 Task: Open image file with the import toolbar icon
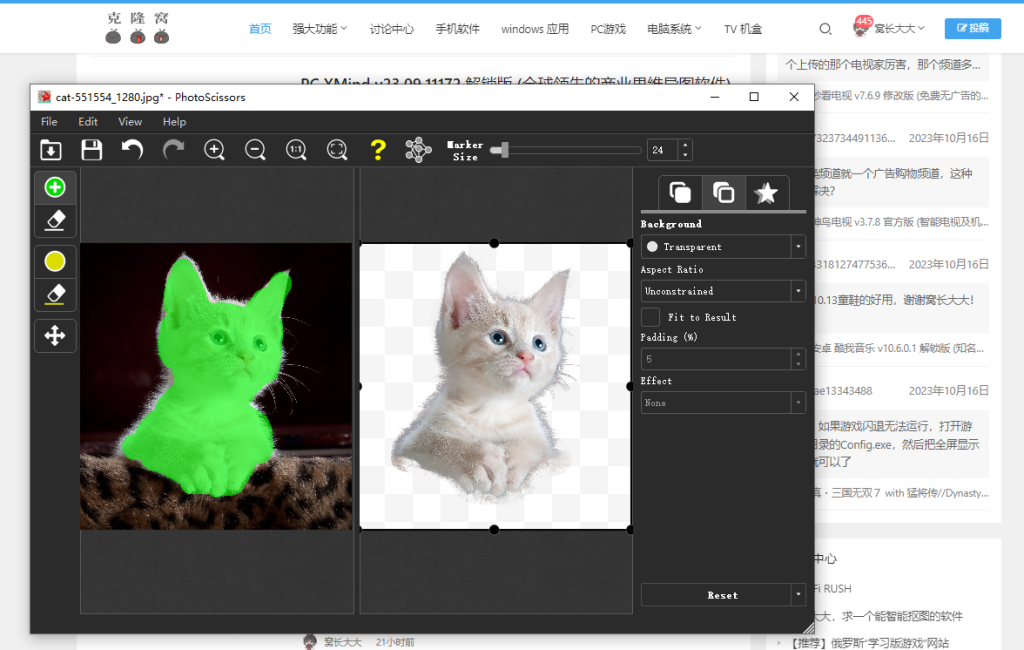tap(51, 150)
